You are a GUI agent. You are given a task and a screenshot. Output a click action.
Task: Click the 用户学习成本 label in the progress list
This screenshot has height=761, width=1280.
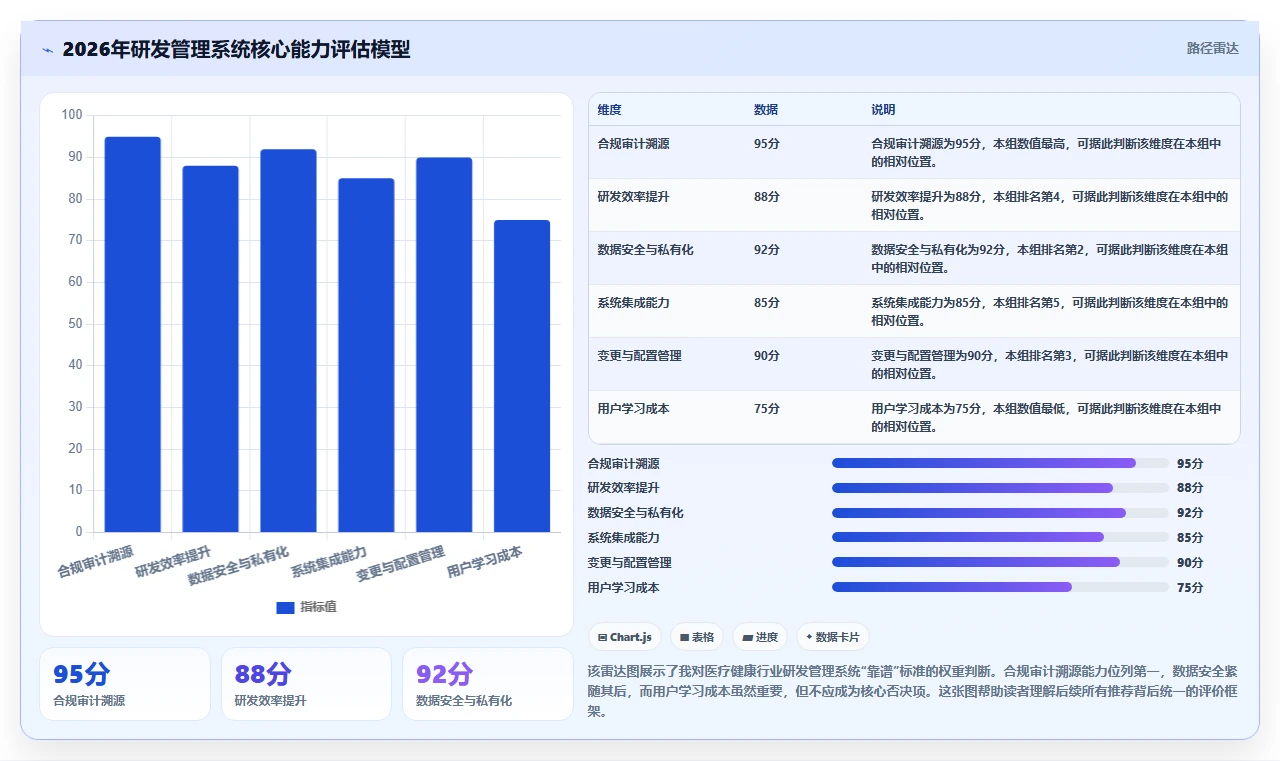tap(624, 588)
